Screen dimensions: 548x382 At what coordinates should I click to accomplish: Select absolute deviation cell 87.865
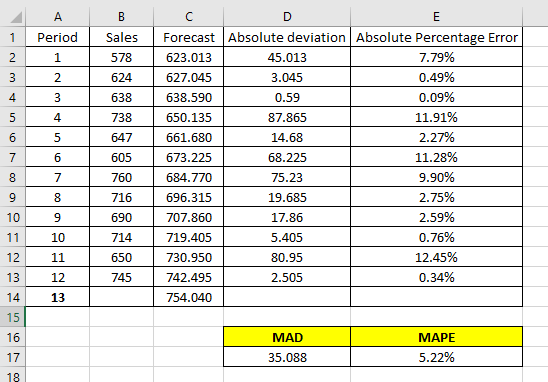tap(287, 117)
